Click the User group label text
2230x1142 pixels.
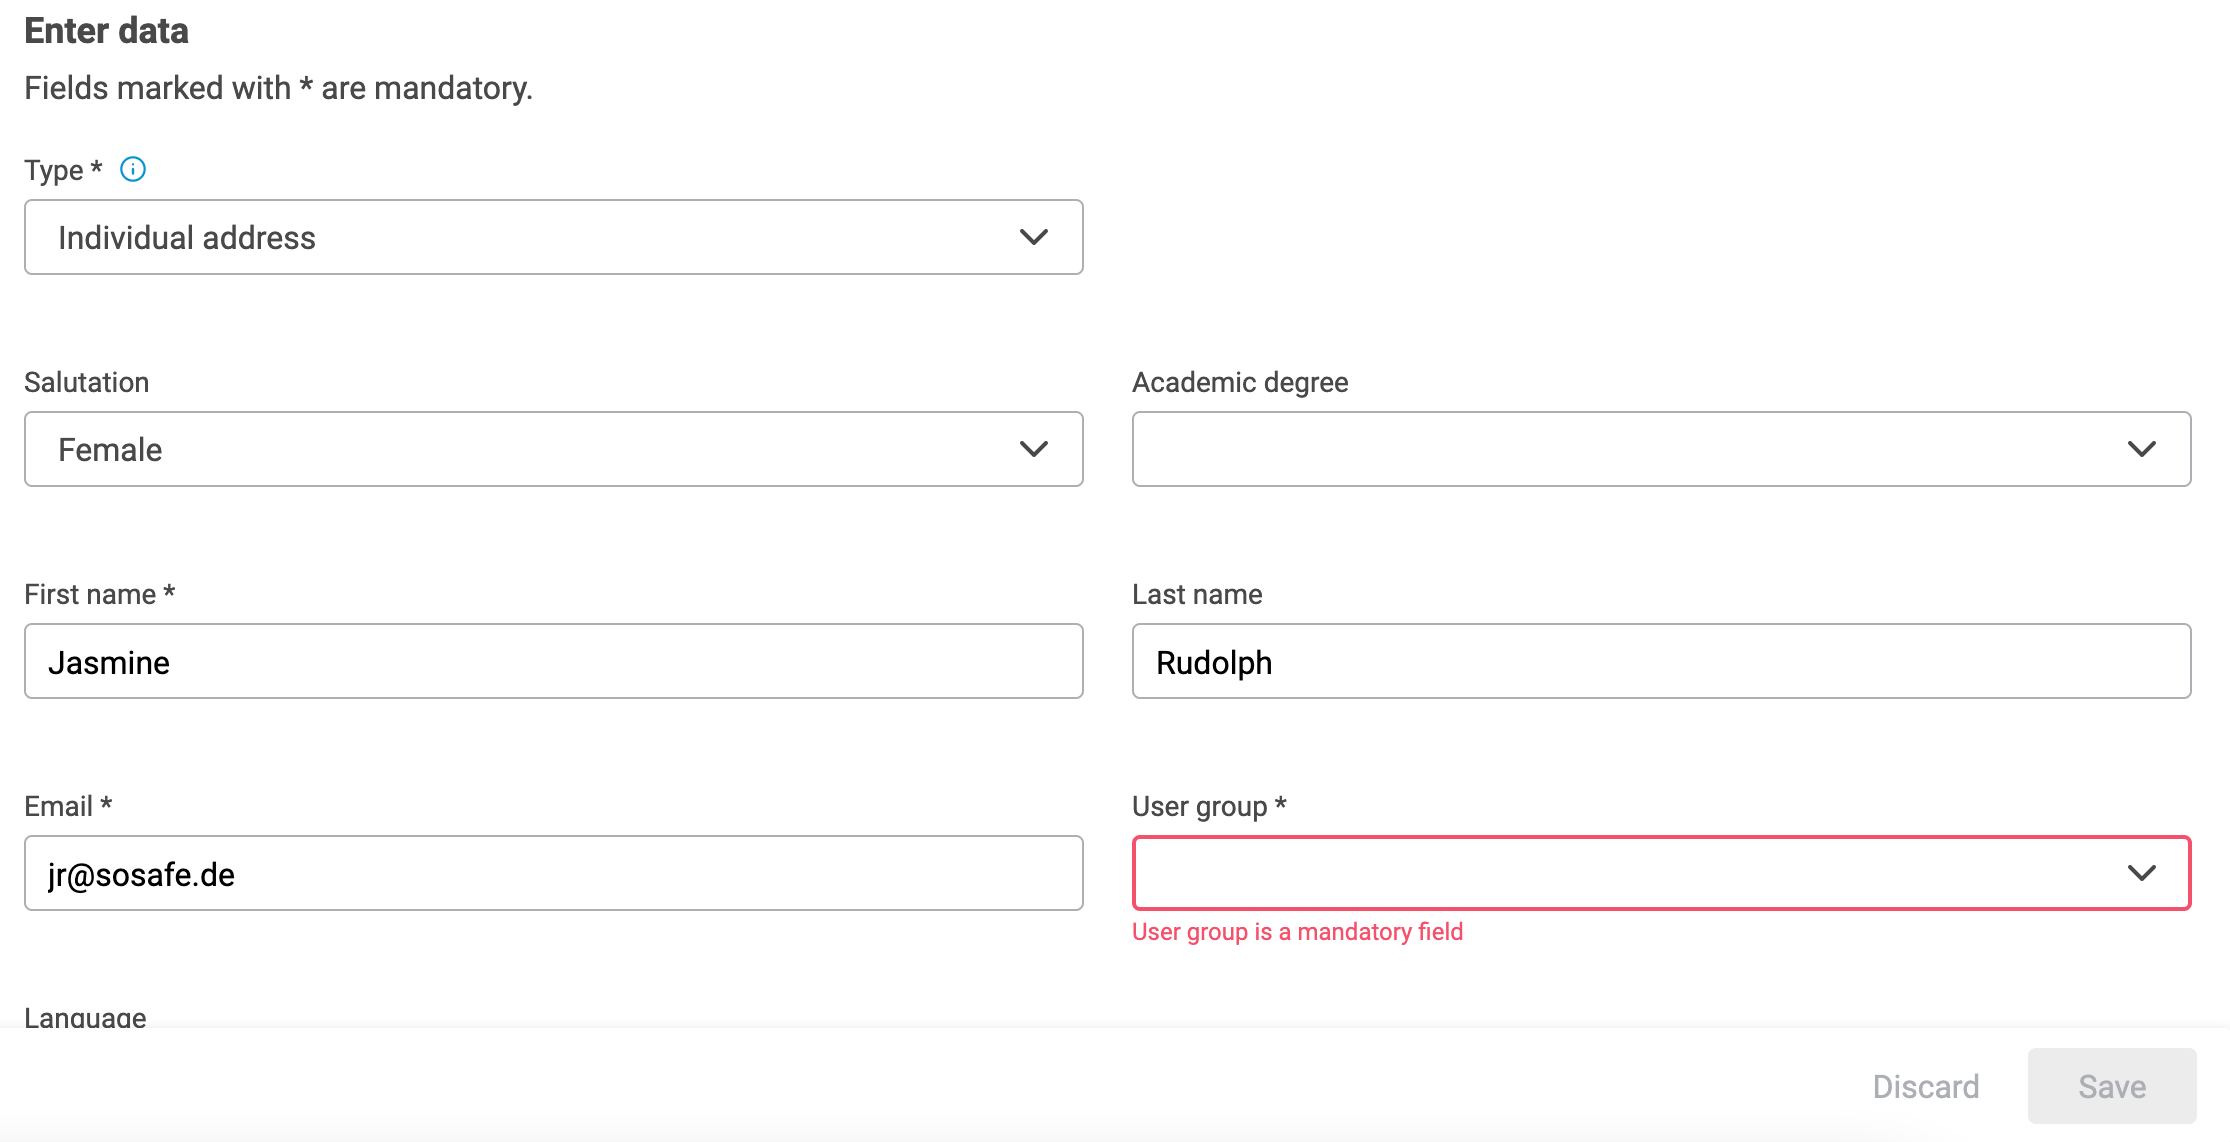point(1199,806)
